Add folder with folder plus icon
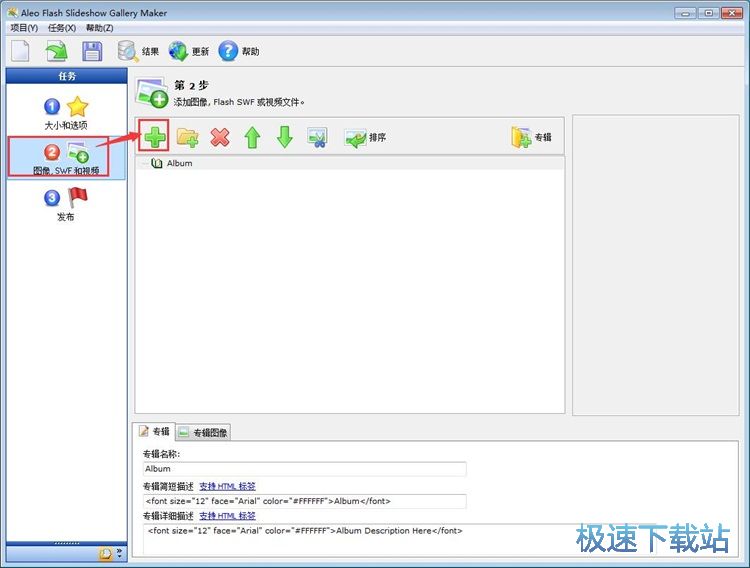Image resolution: width=750 pixels, height=568 pixels. (x=188, y=137)
